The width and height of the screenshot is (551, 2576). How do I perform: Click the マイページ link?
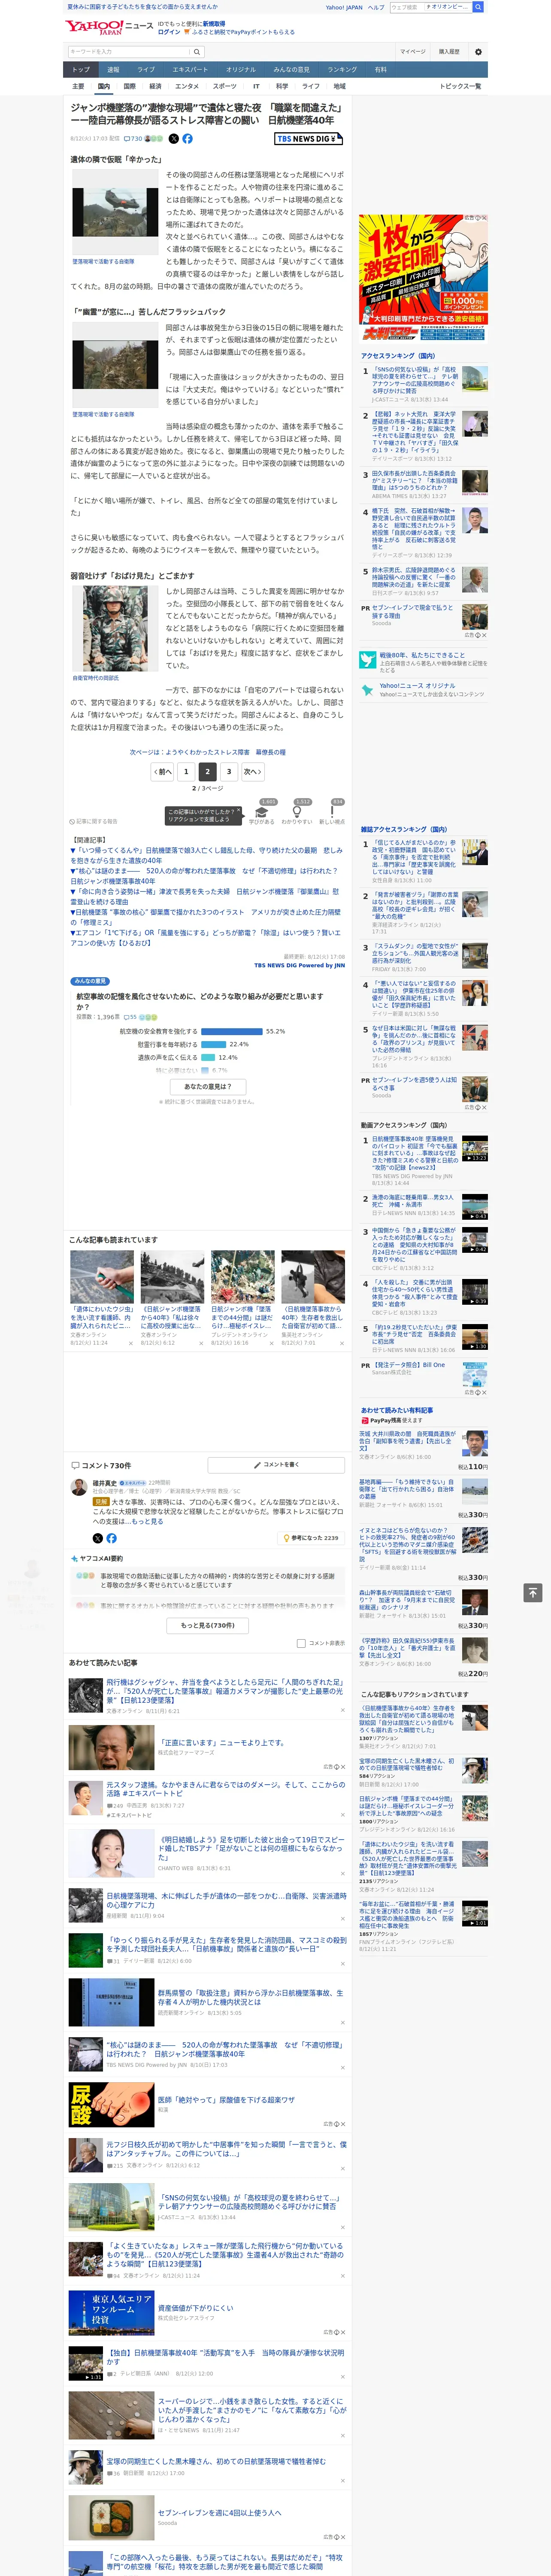point(412,52)
